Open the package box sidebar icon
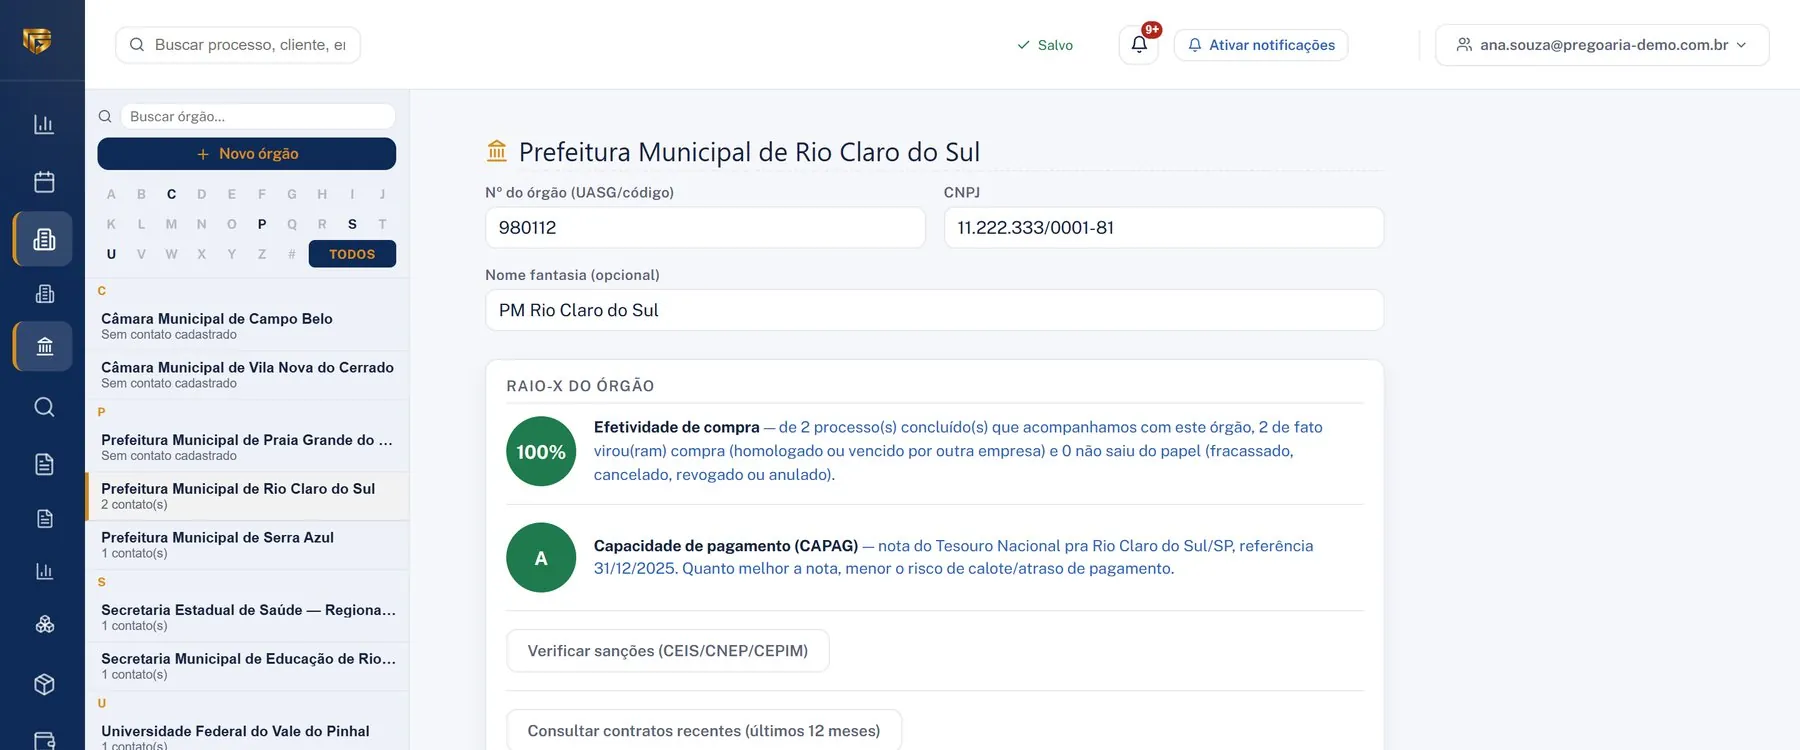The image size is (1800, 750). pyautogui.click(x=44, y=684)
